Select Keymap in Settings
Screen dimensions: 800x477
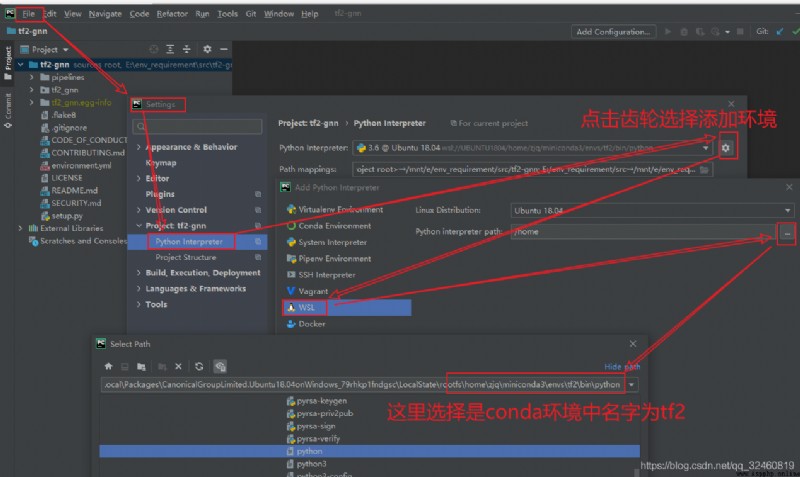161,163
